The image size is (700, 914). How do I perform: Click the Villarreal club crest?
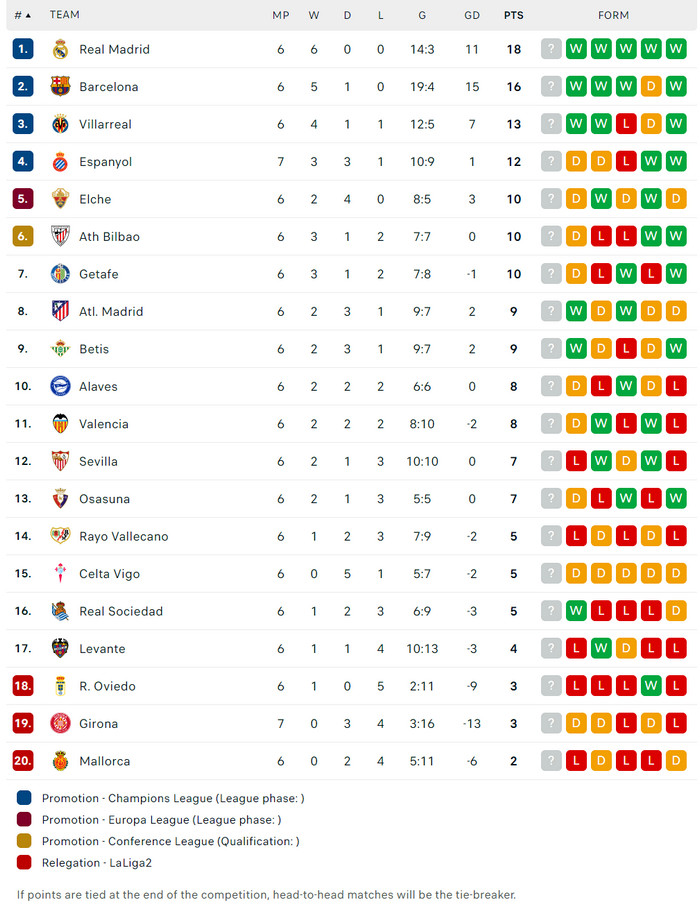pyautogui.click(x=60, y=124)
